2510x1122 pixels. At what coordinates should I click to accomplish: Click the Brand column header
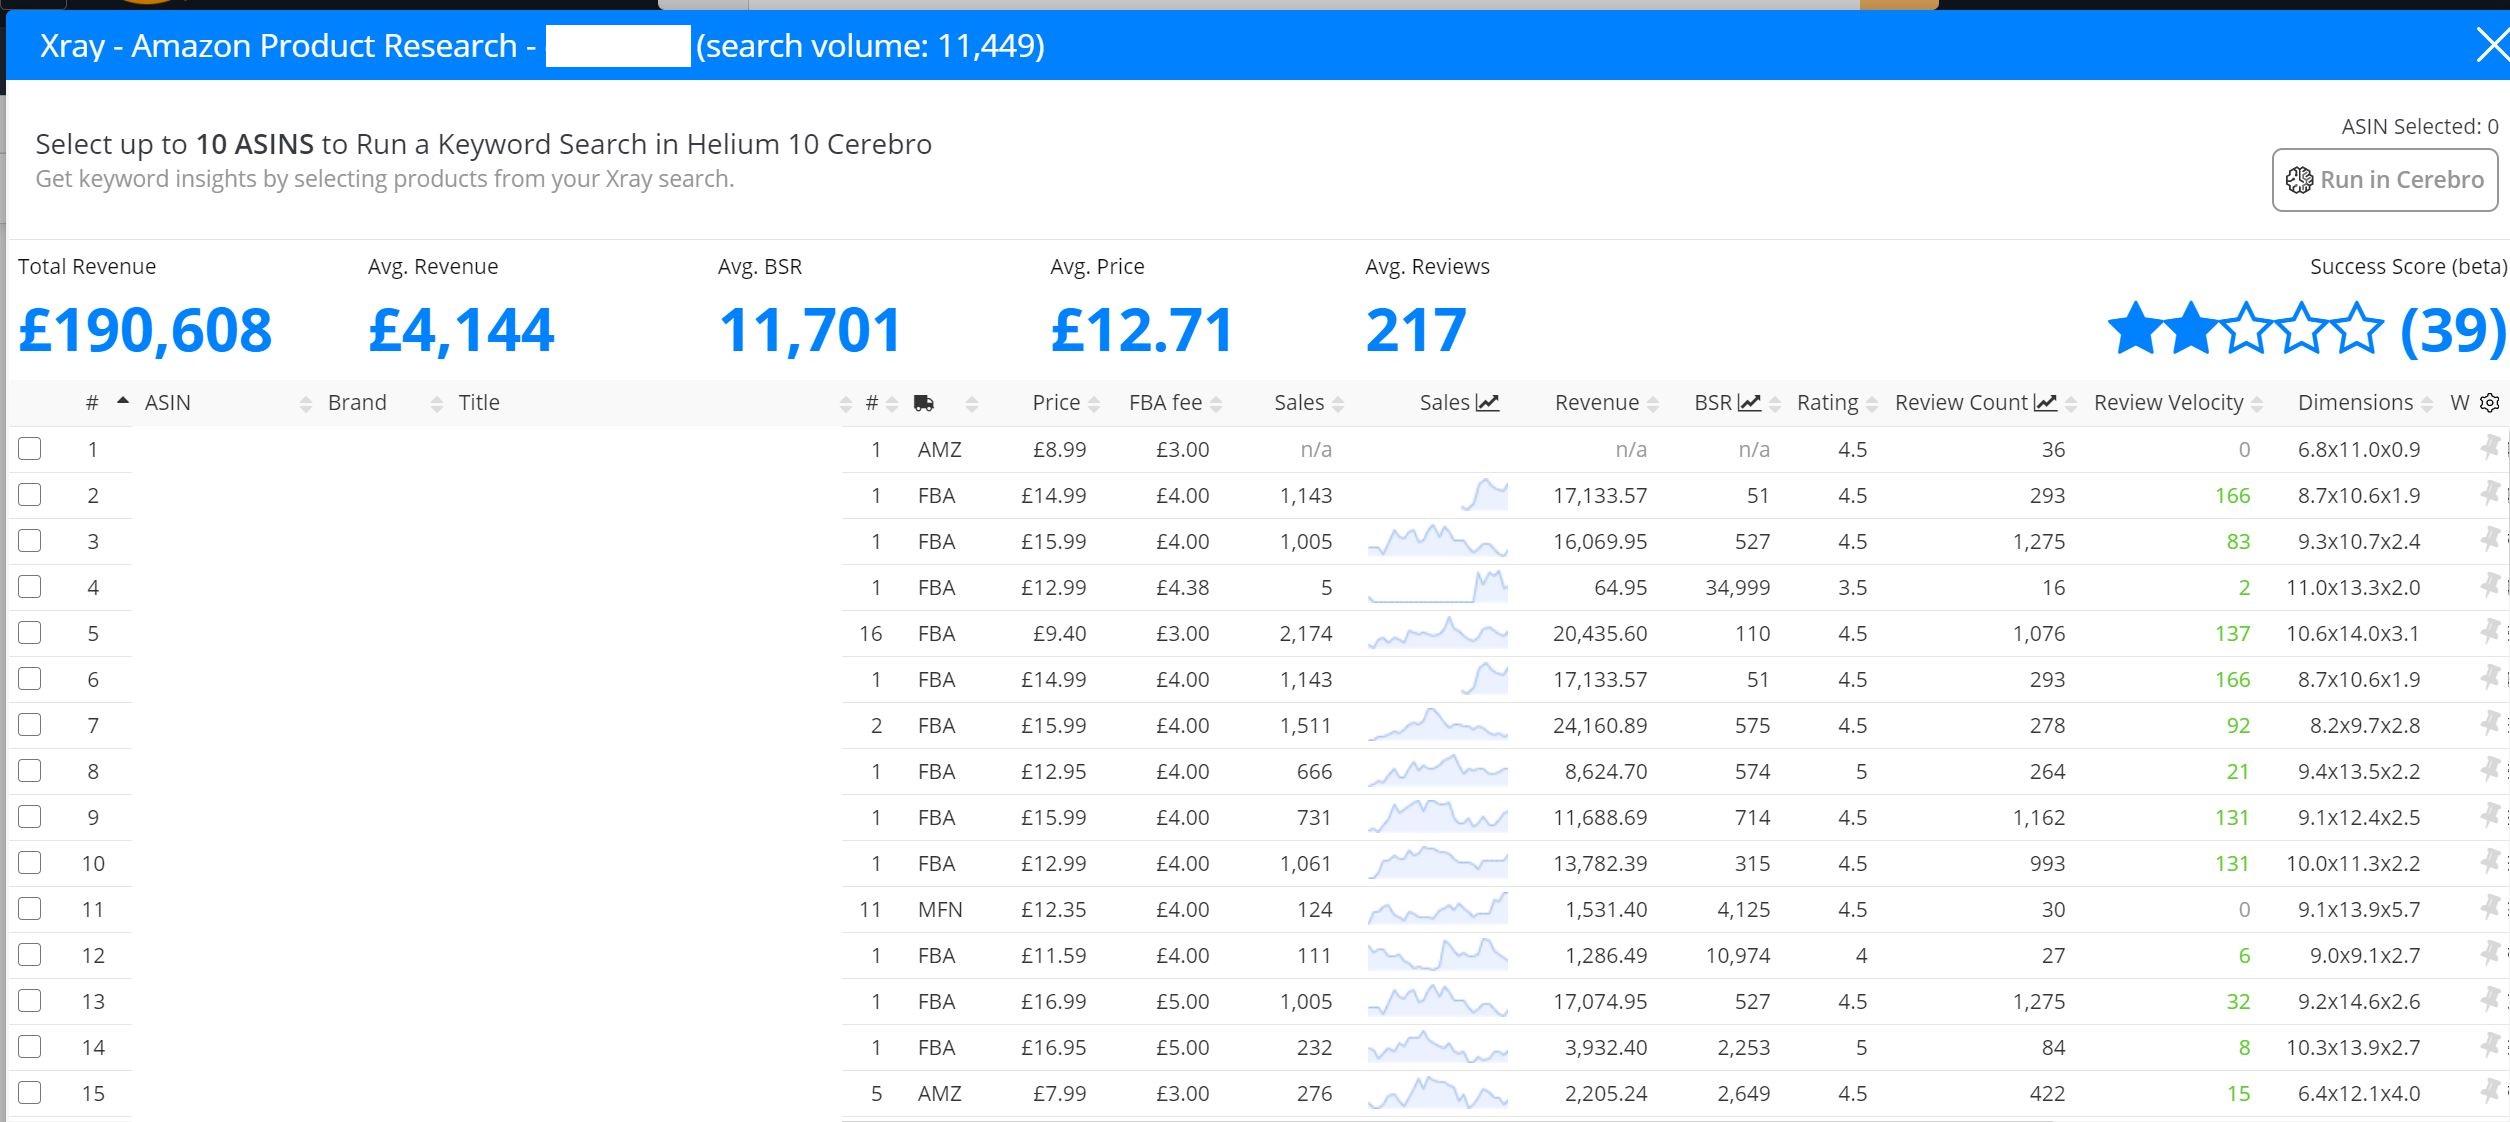[357, 403]
